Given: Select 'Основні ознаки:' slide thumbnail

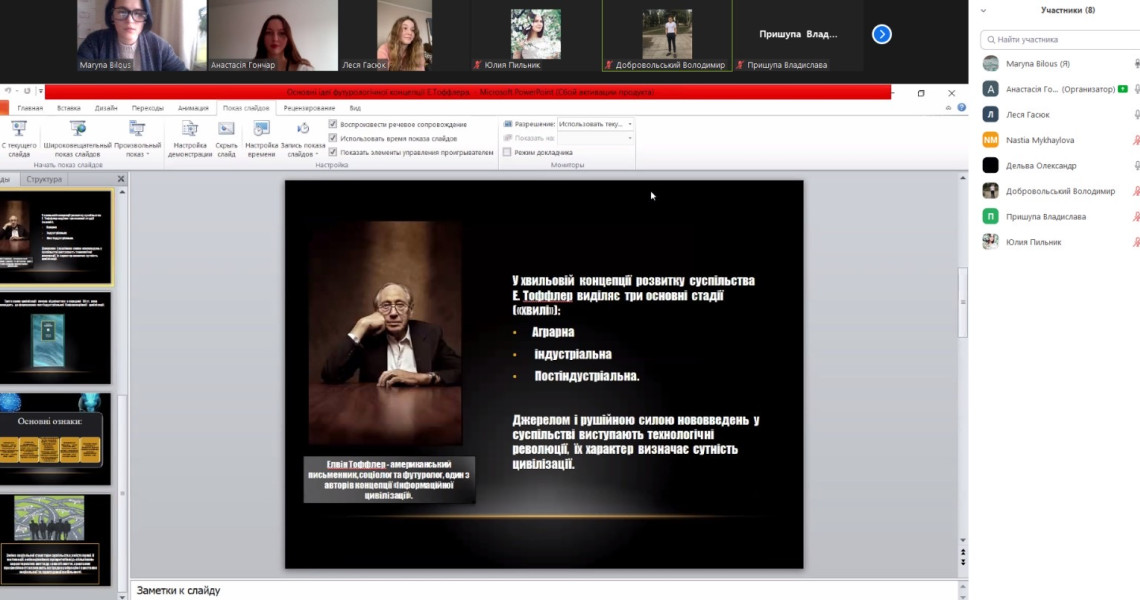Looking at the screenshot, I should coord(56,439).
